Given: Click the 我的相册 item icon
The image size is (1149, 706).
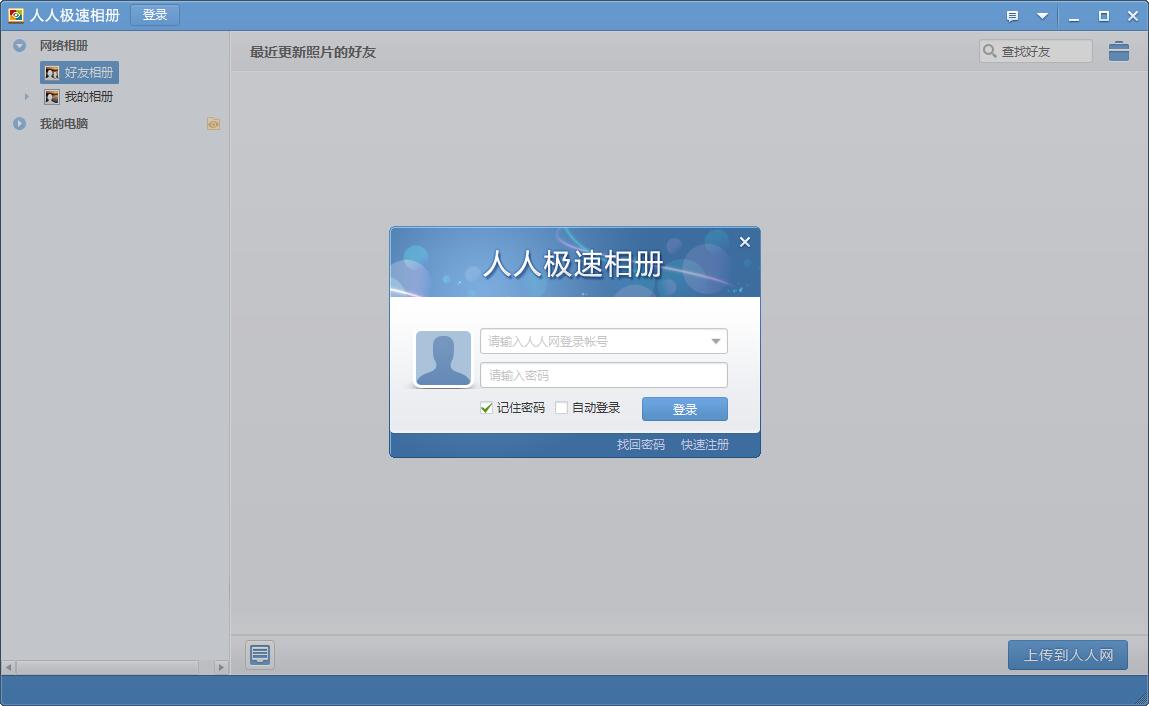Looking at the screenshot, I should tap(51, 97).
